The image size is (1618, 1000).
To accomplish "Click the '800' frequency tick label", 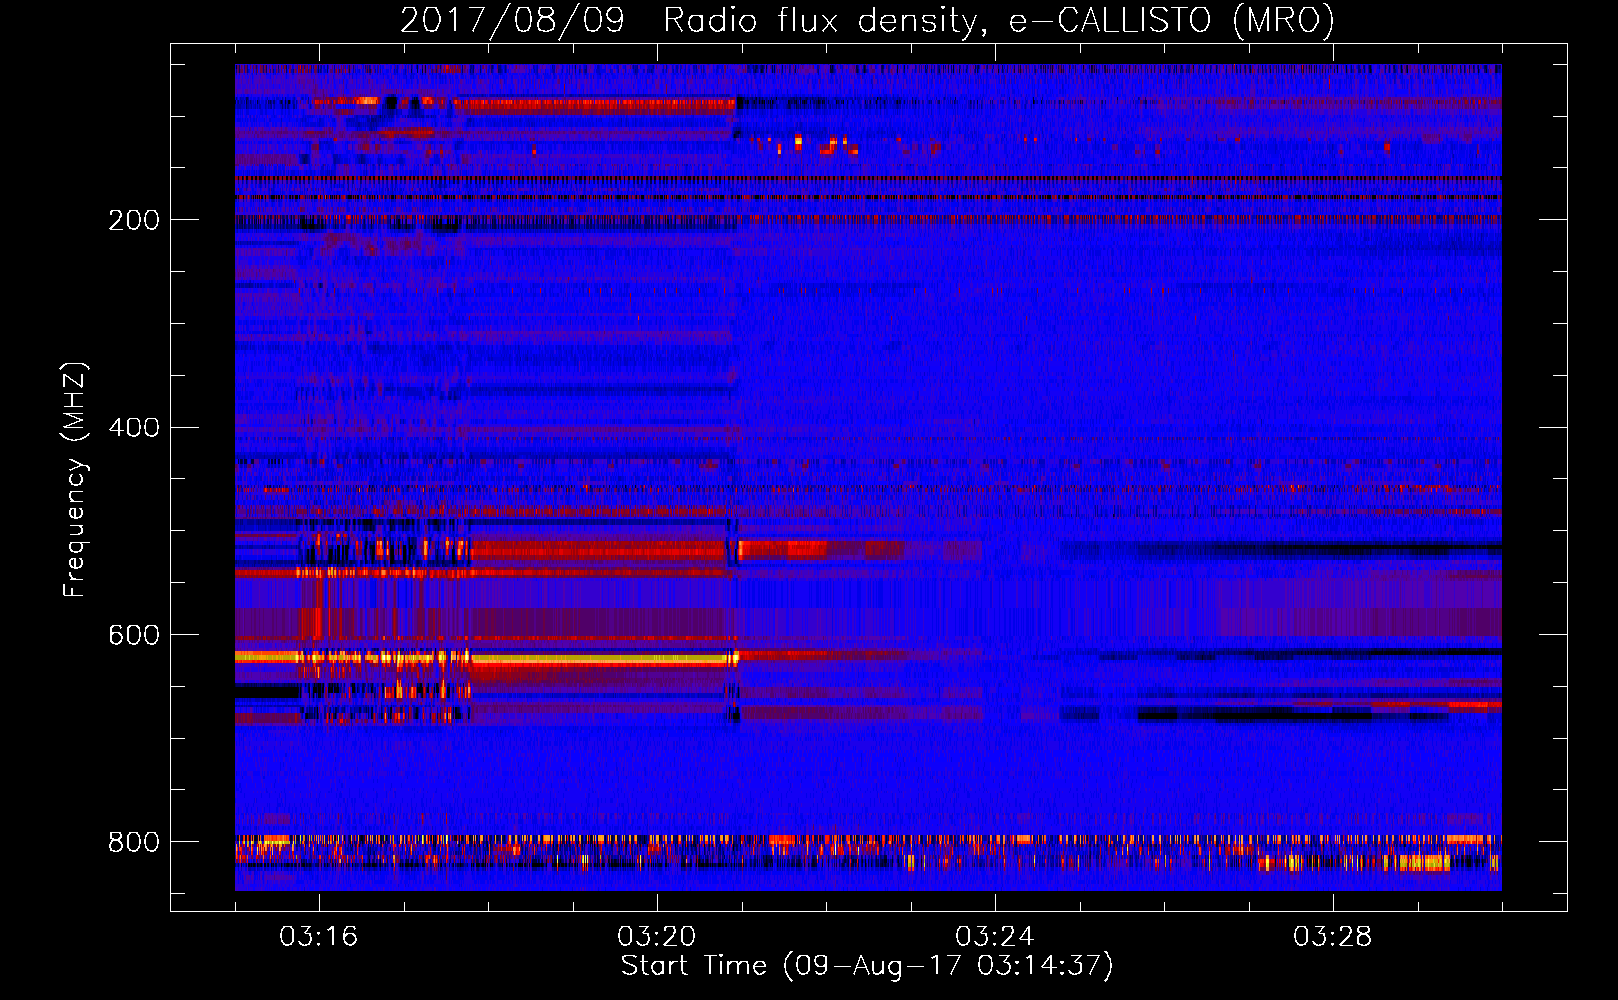I will tap(134, 843).
